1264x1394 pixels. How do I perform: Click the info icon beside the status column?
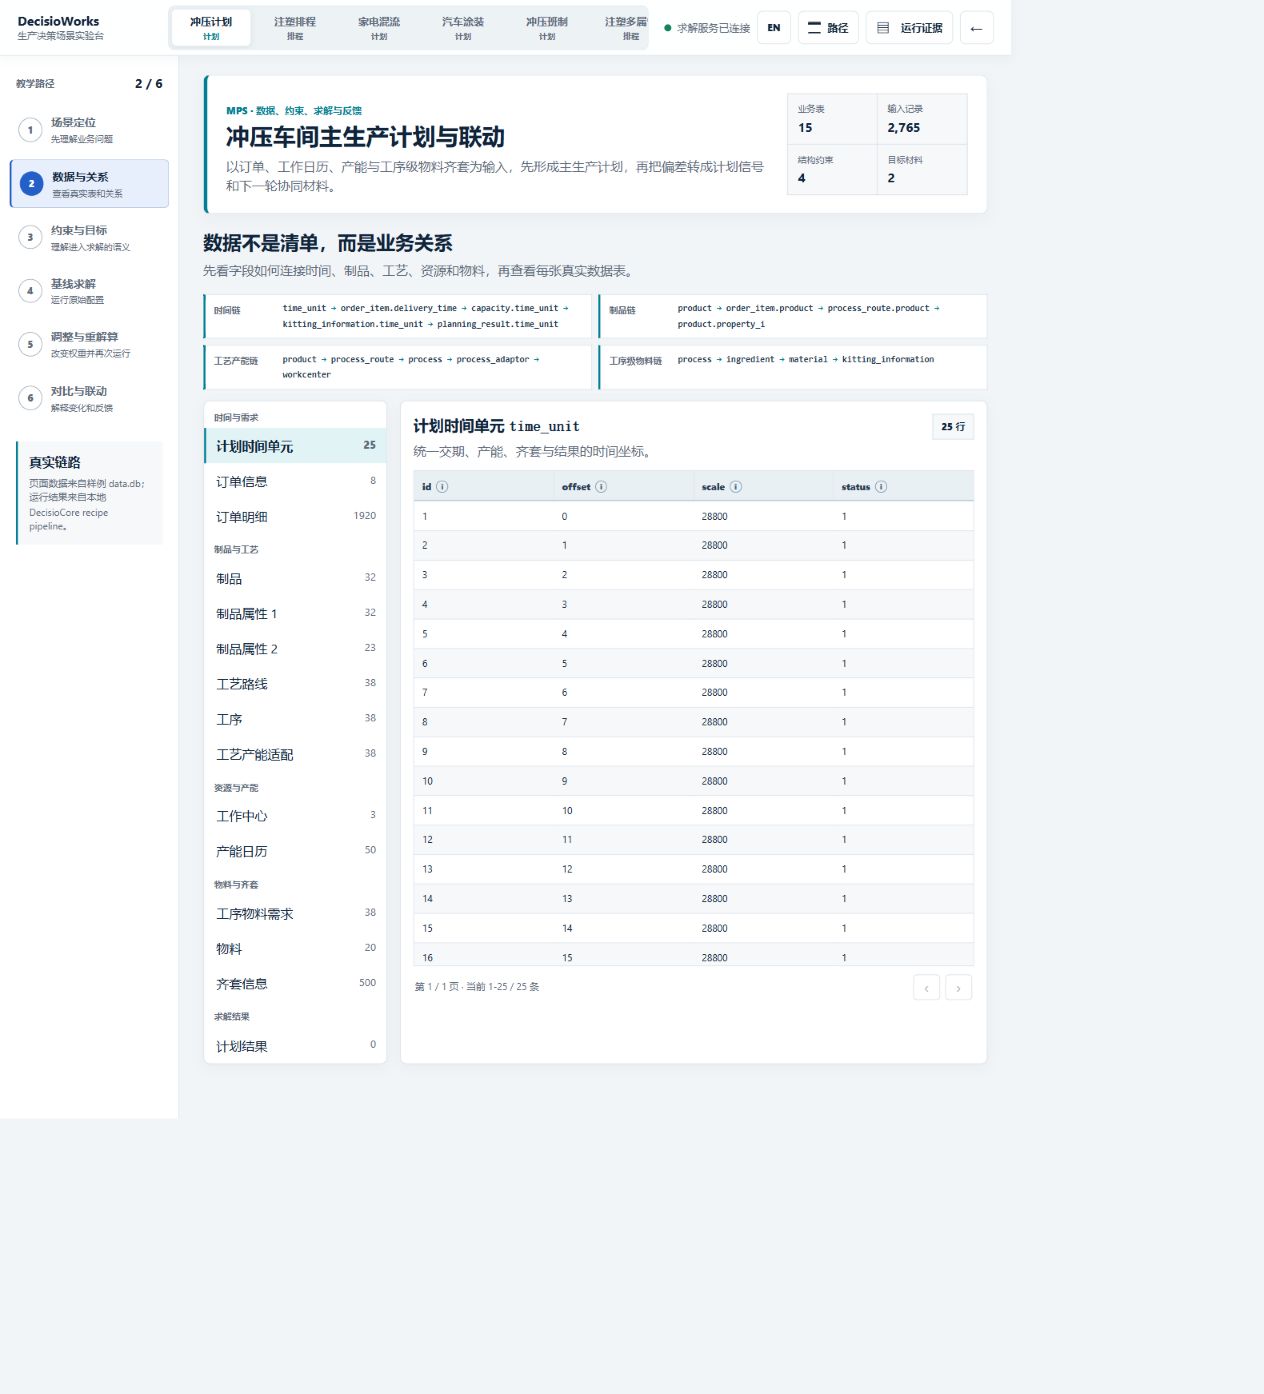pos(881,487)
